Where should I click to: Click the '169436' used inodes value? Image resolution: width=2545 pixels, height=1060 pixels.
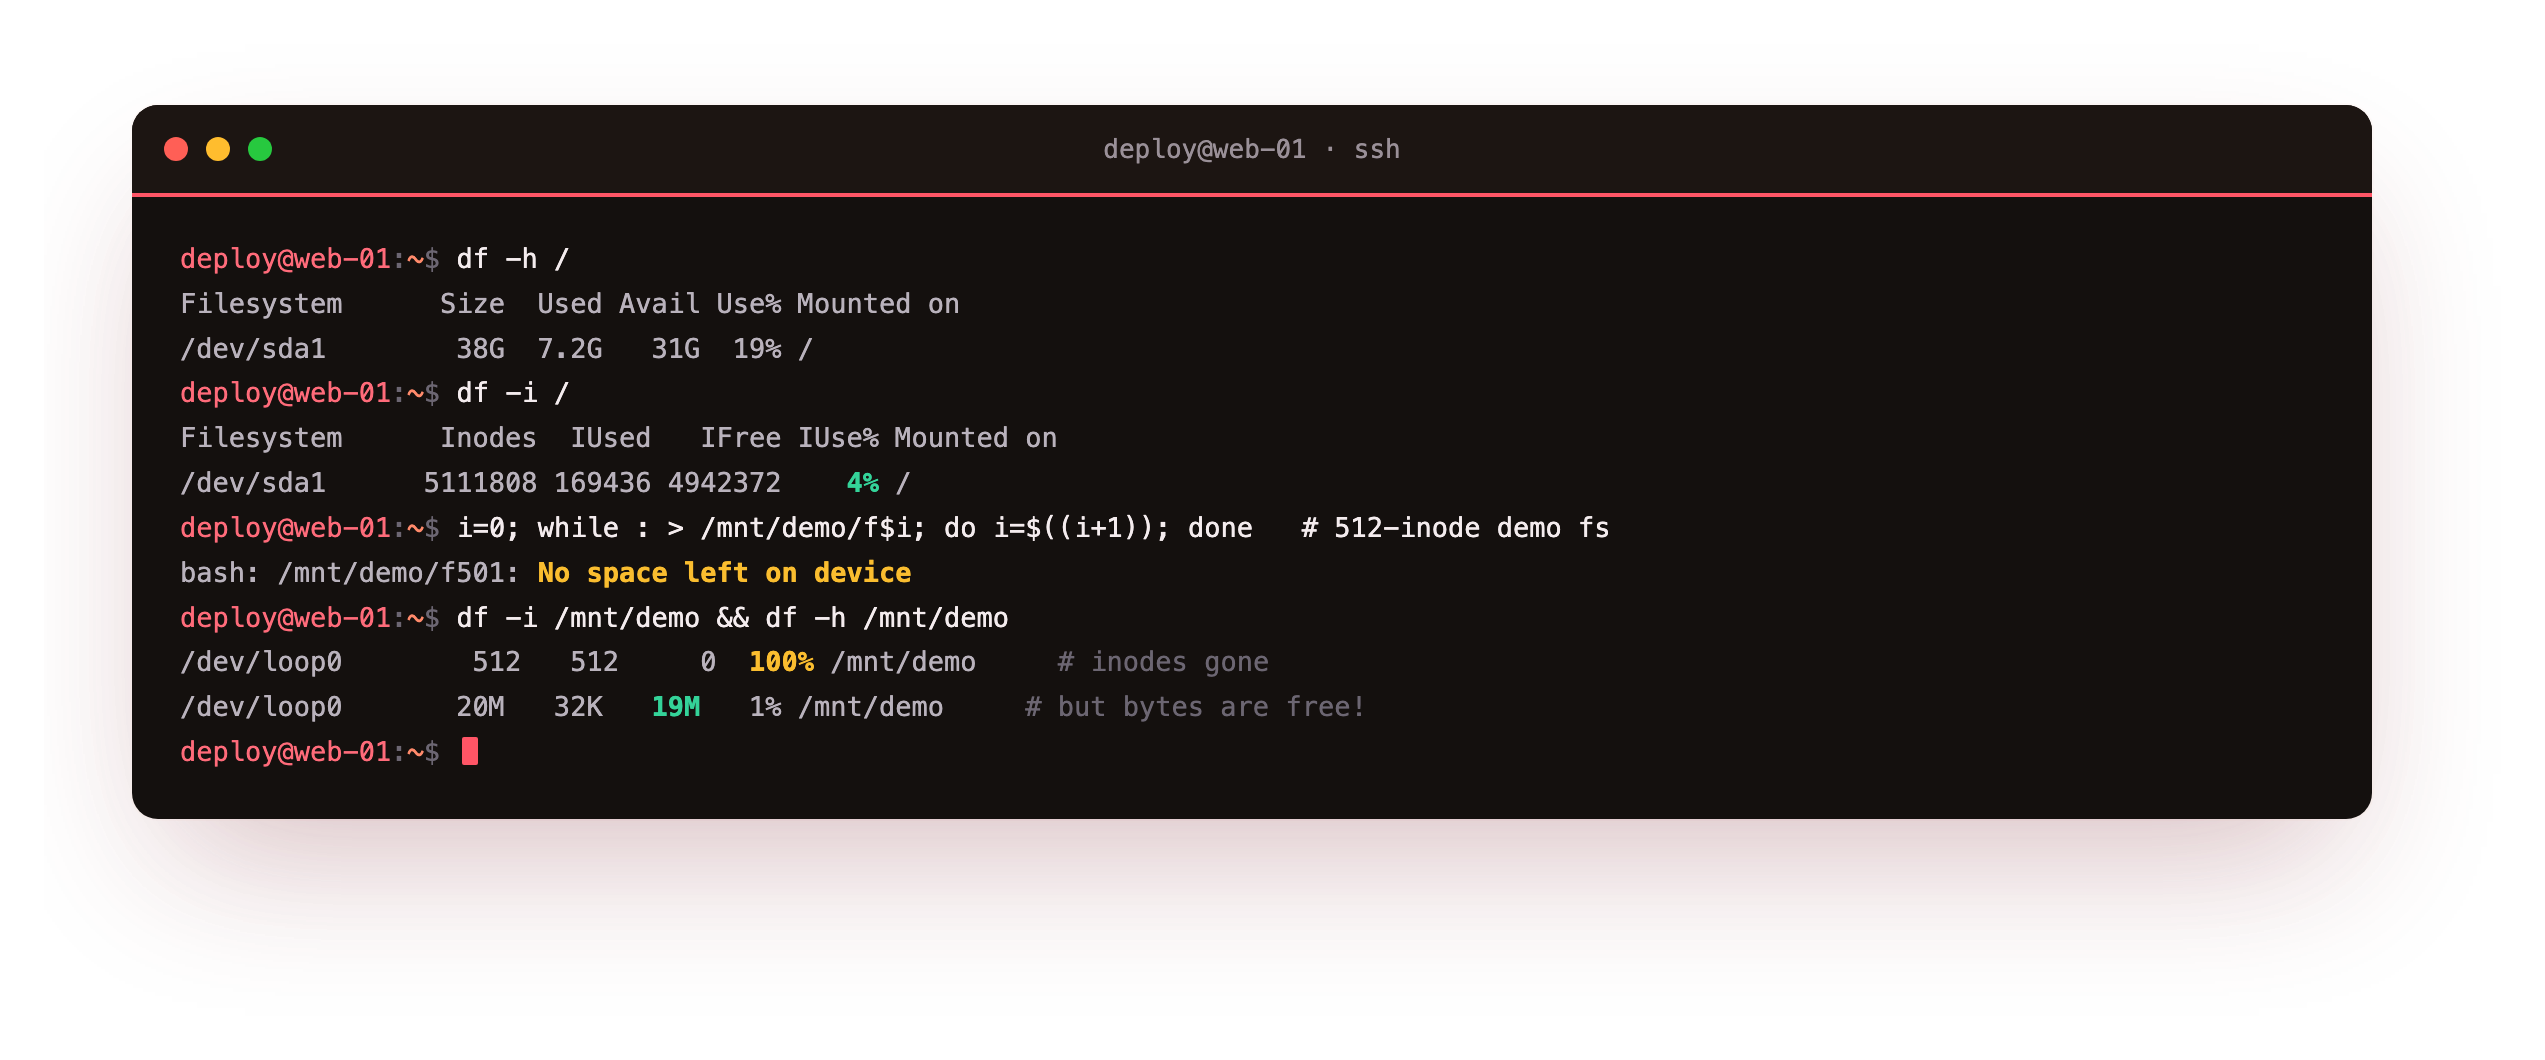(602, 483)
